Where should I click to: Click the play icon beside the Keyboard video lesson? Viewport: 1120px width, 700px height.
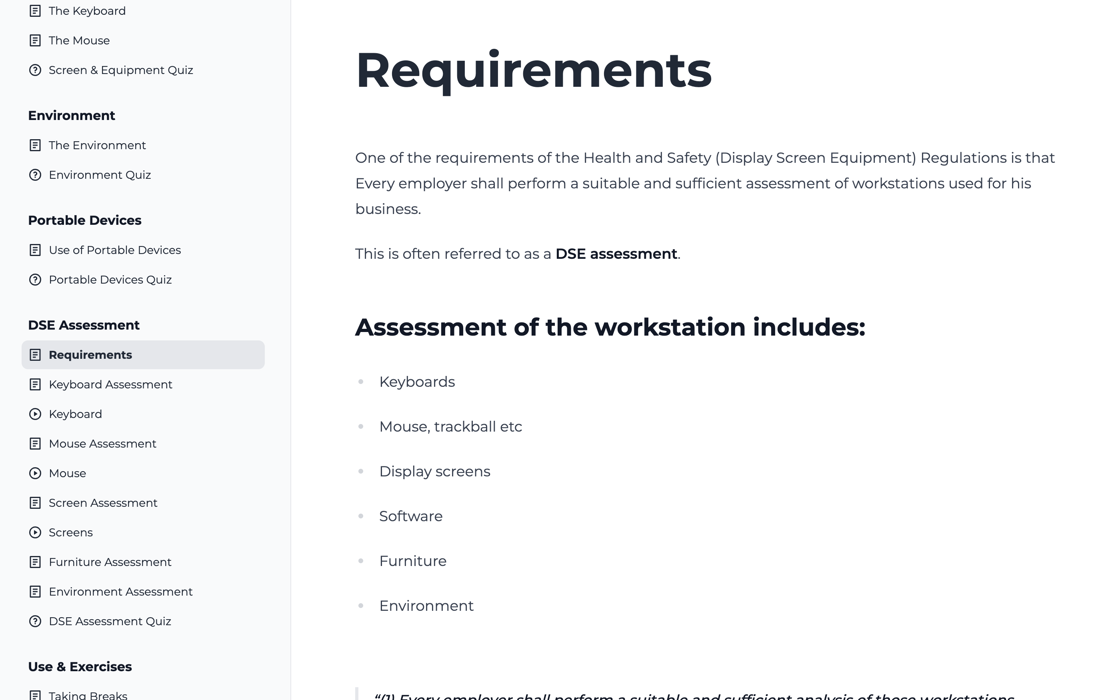34,413
